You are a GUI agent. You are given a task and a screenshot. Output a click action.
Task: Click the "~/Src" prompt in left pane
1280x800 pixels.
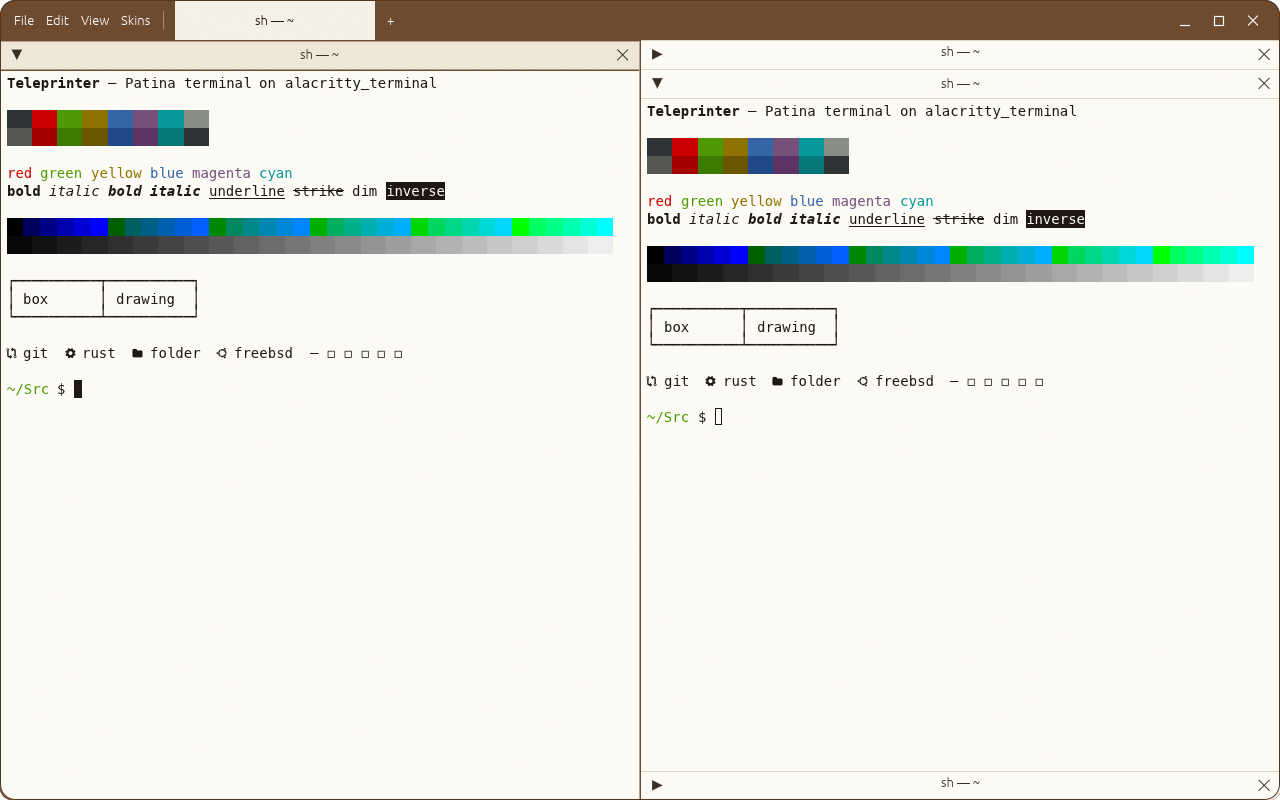pos(28,389)
